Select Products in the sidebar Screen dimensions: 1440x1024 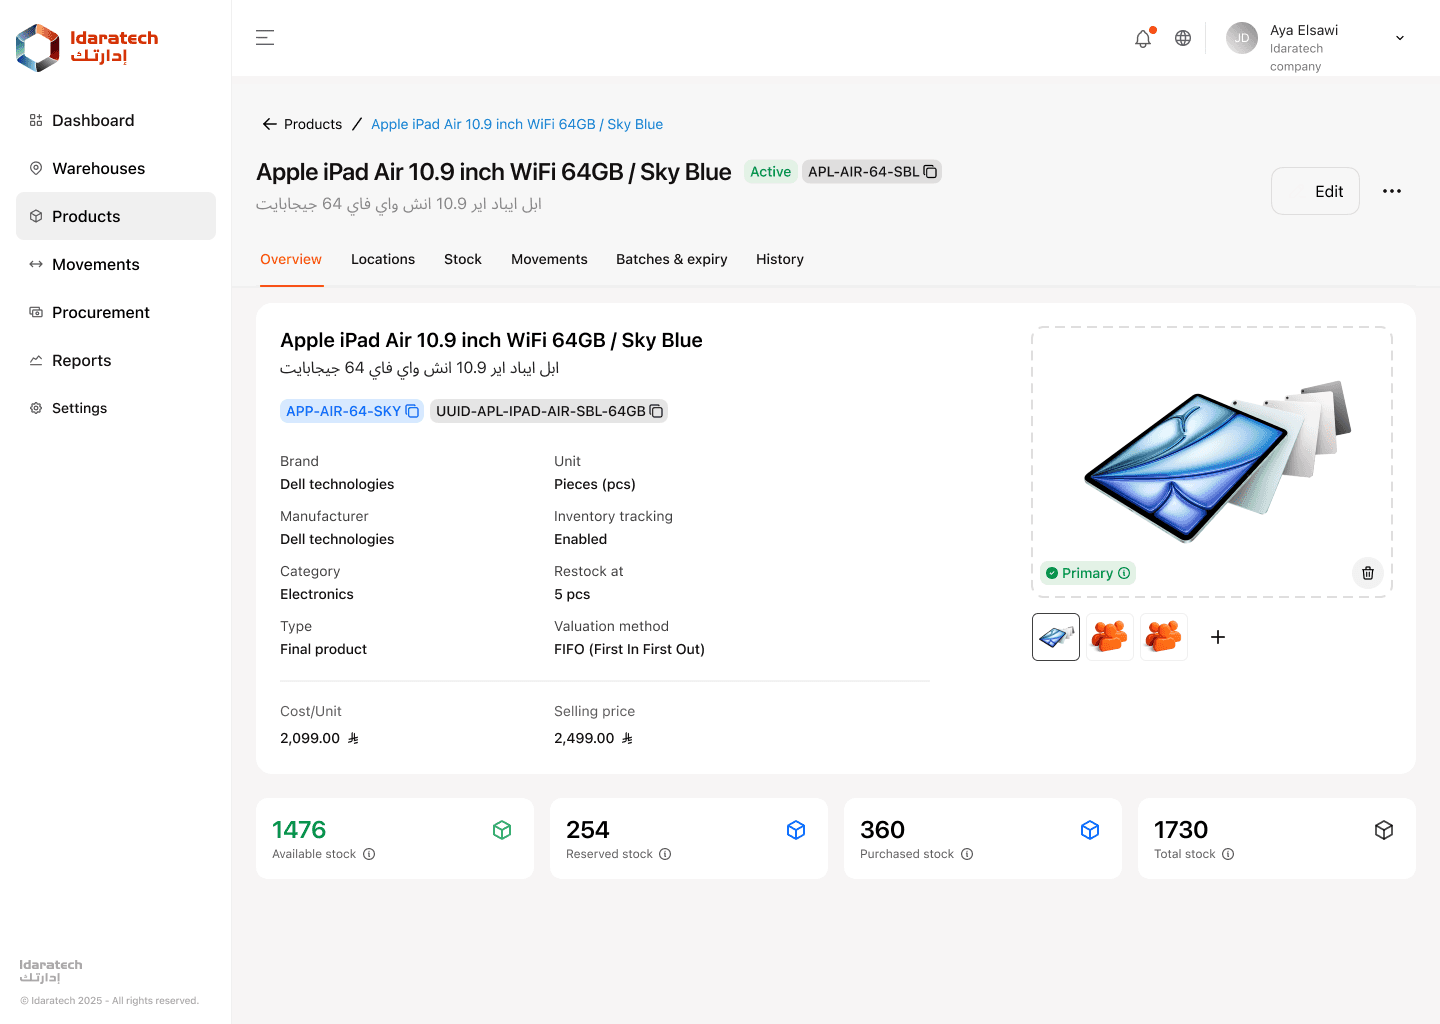[x=116, y=216]
